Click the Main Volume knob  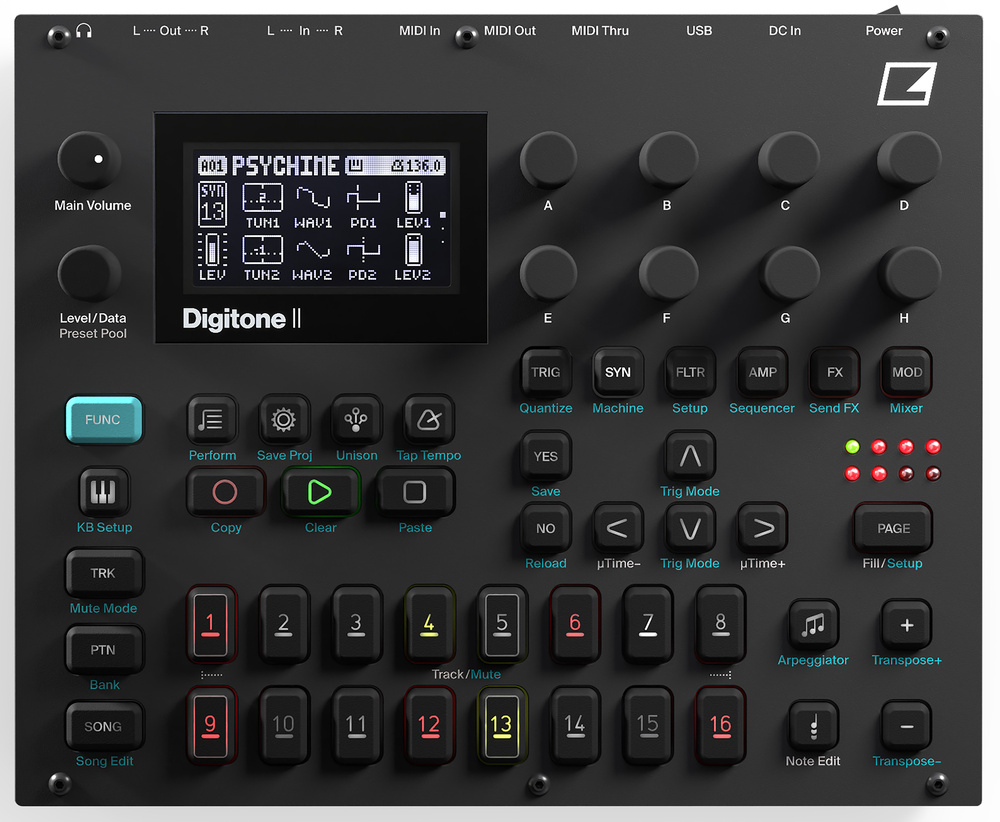point(89,161)
